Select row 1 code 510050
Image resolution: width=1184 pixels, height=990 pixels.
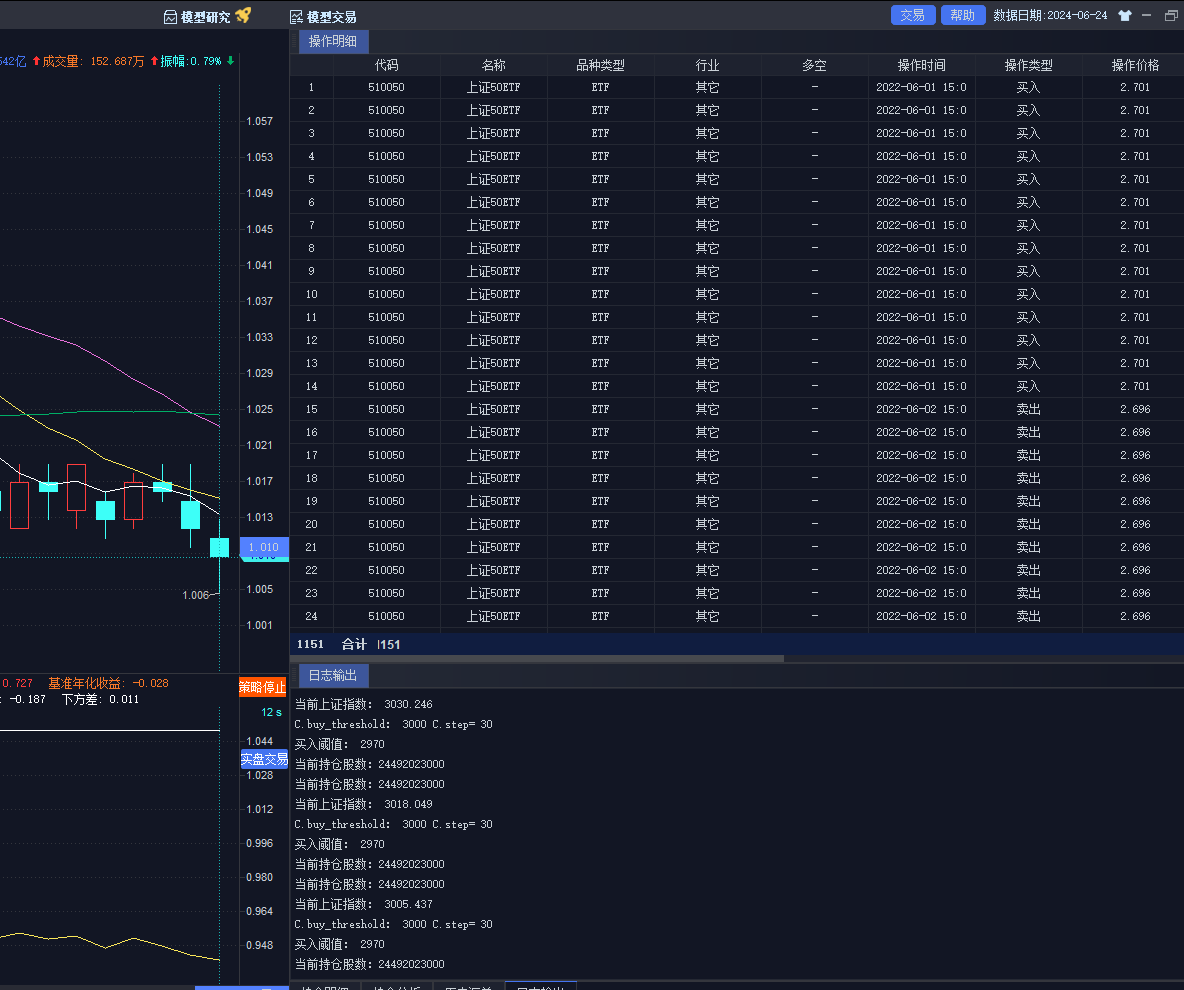click(x=387, y=87)
